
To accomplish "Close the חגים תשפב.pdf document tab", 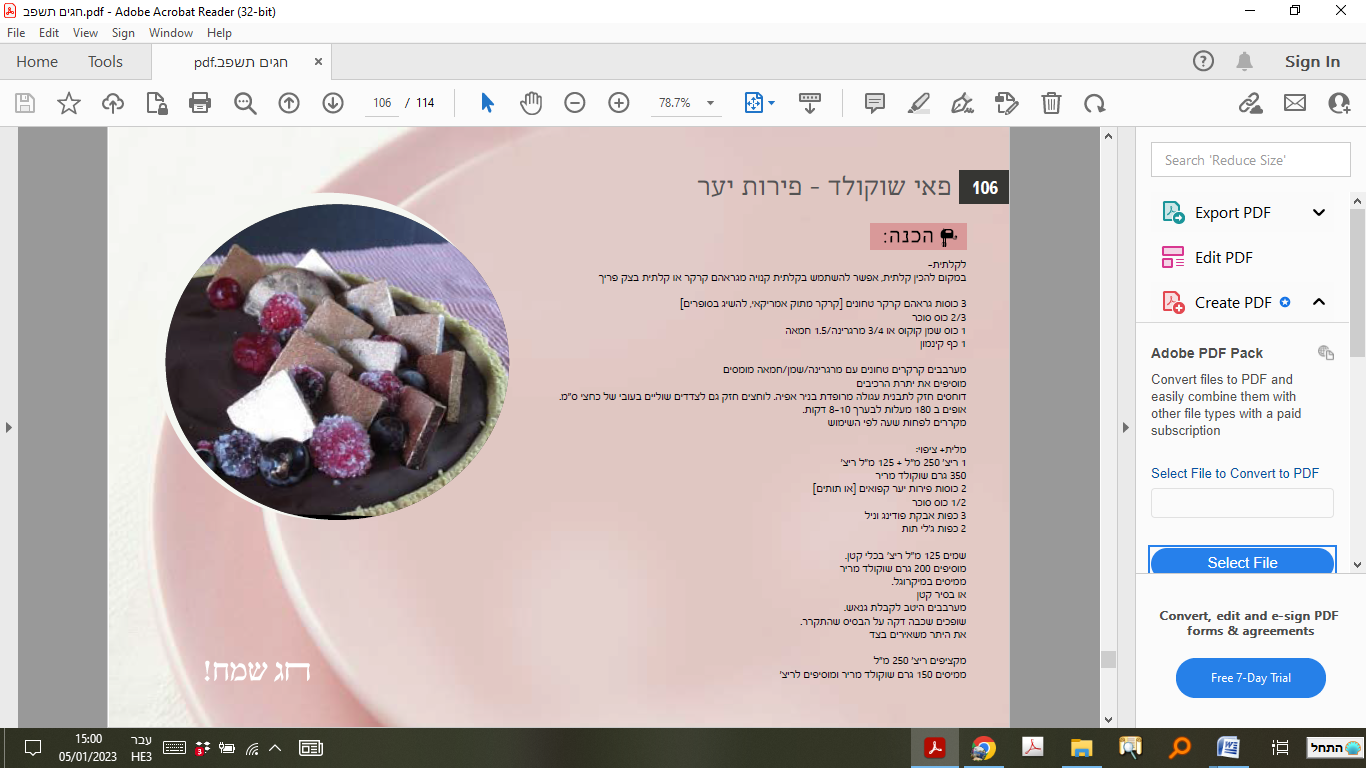I will click(x=318, y=62).
